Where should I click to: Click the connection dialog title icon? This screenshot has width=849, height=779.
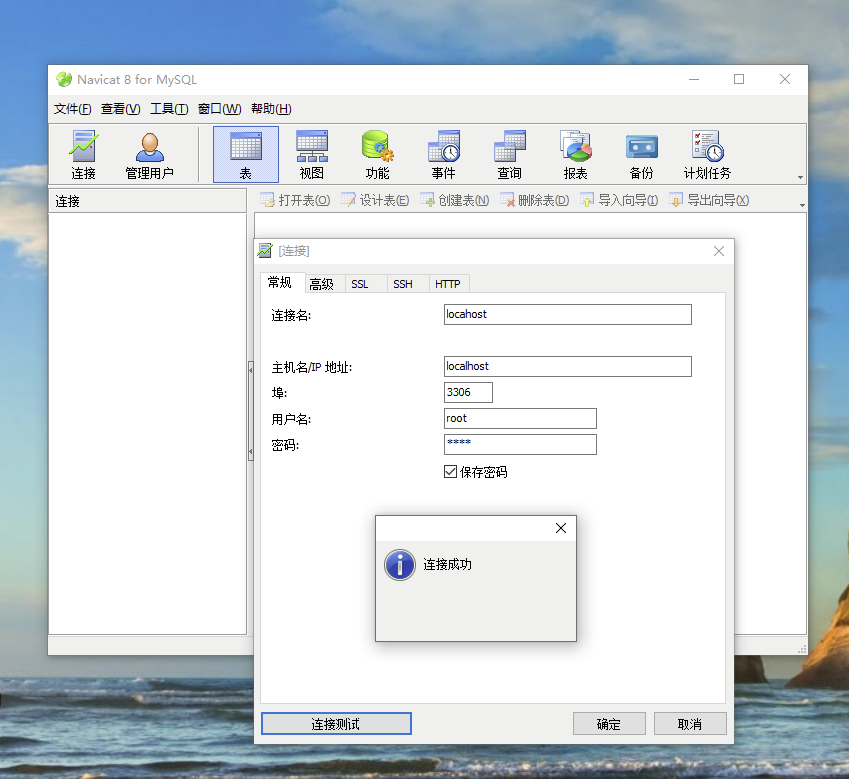(265, 251)
